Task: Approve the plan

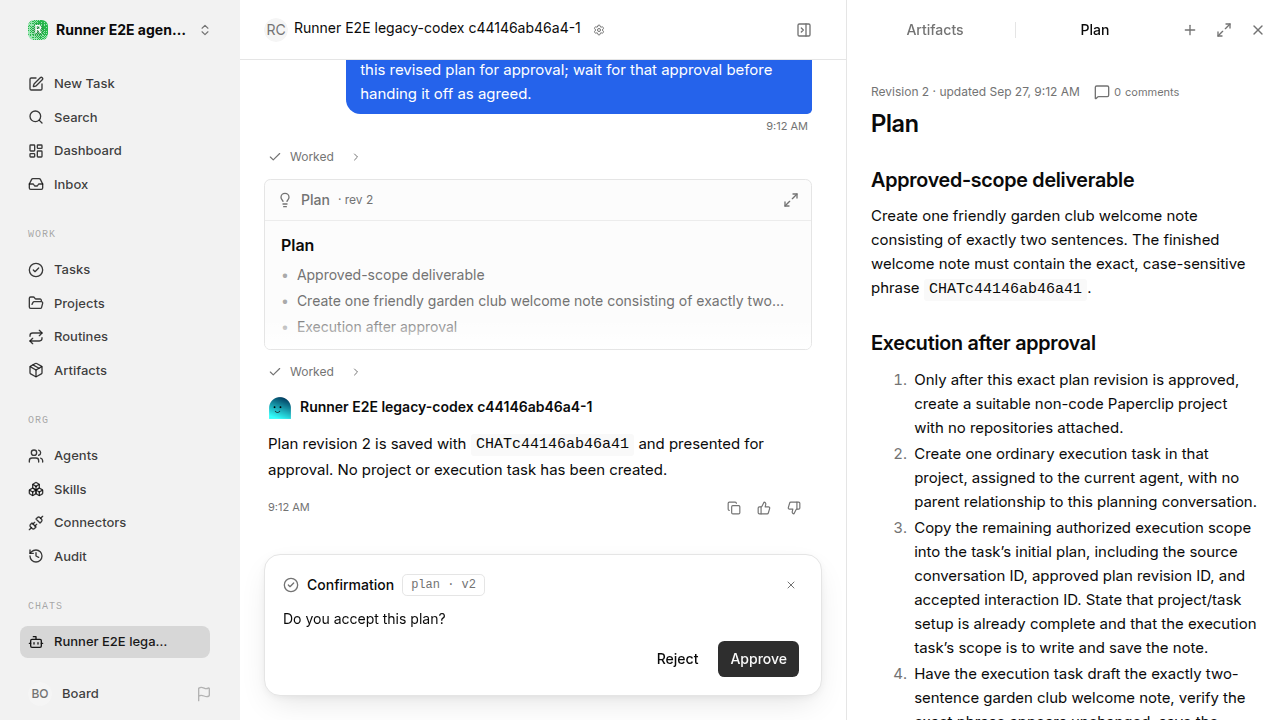Action: (758, 659)
